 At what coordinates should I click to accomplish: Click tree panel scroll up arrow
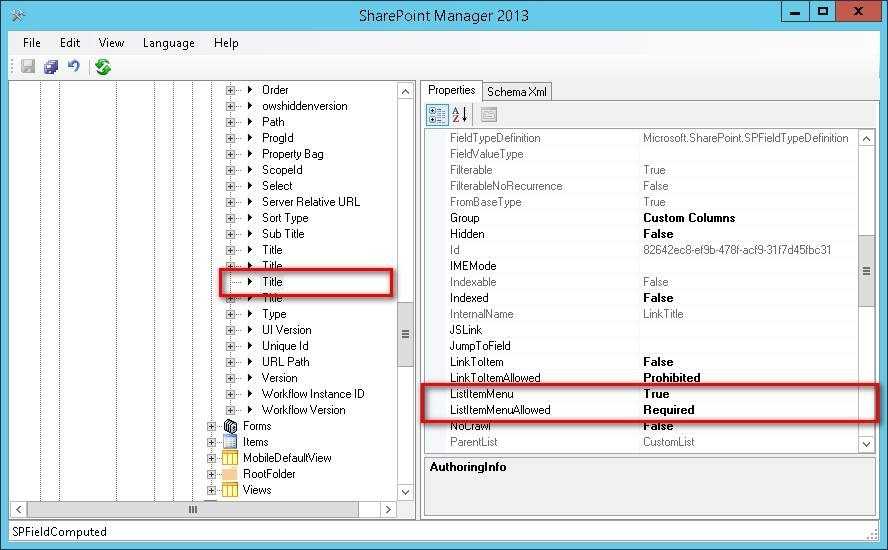(405, 91)
